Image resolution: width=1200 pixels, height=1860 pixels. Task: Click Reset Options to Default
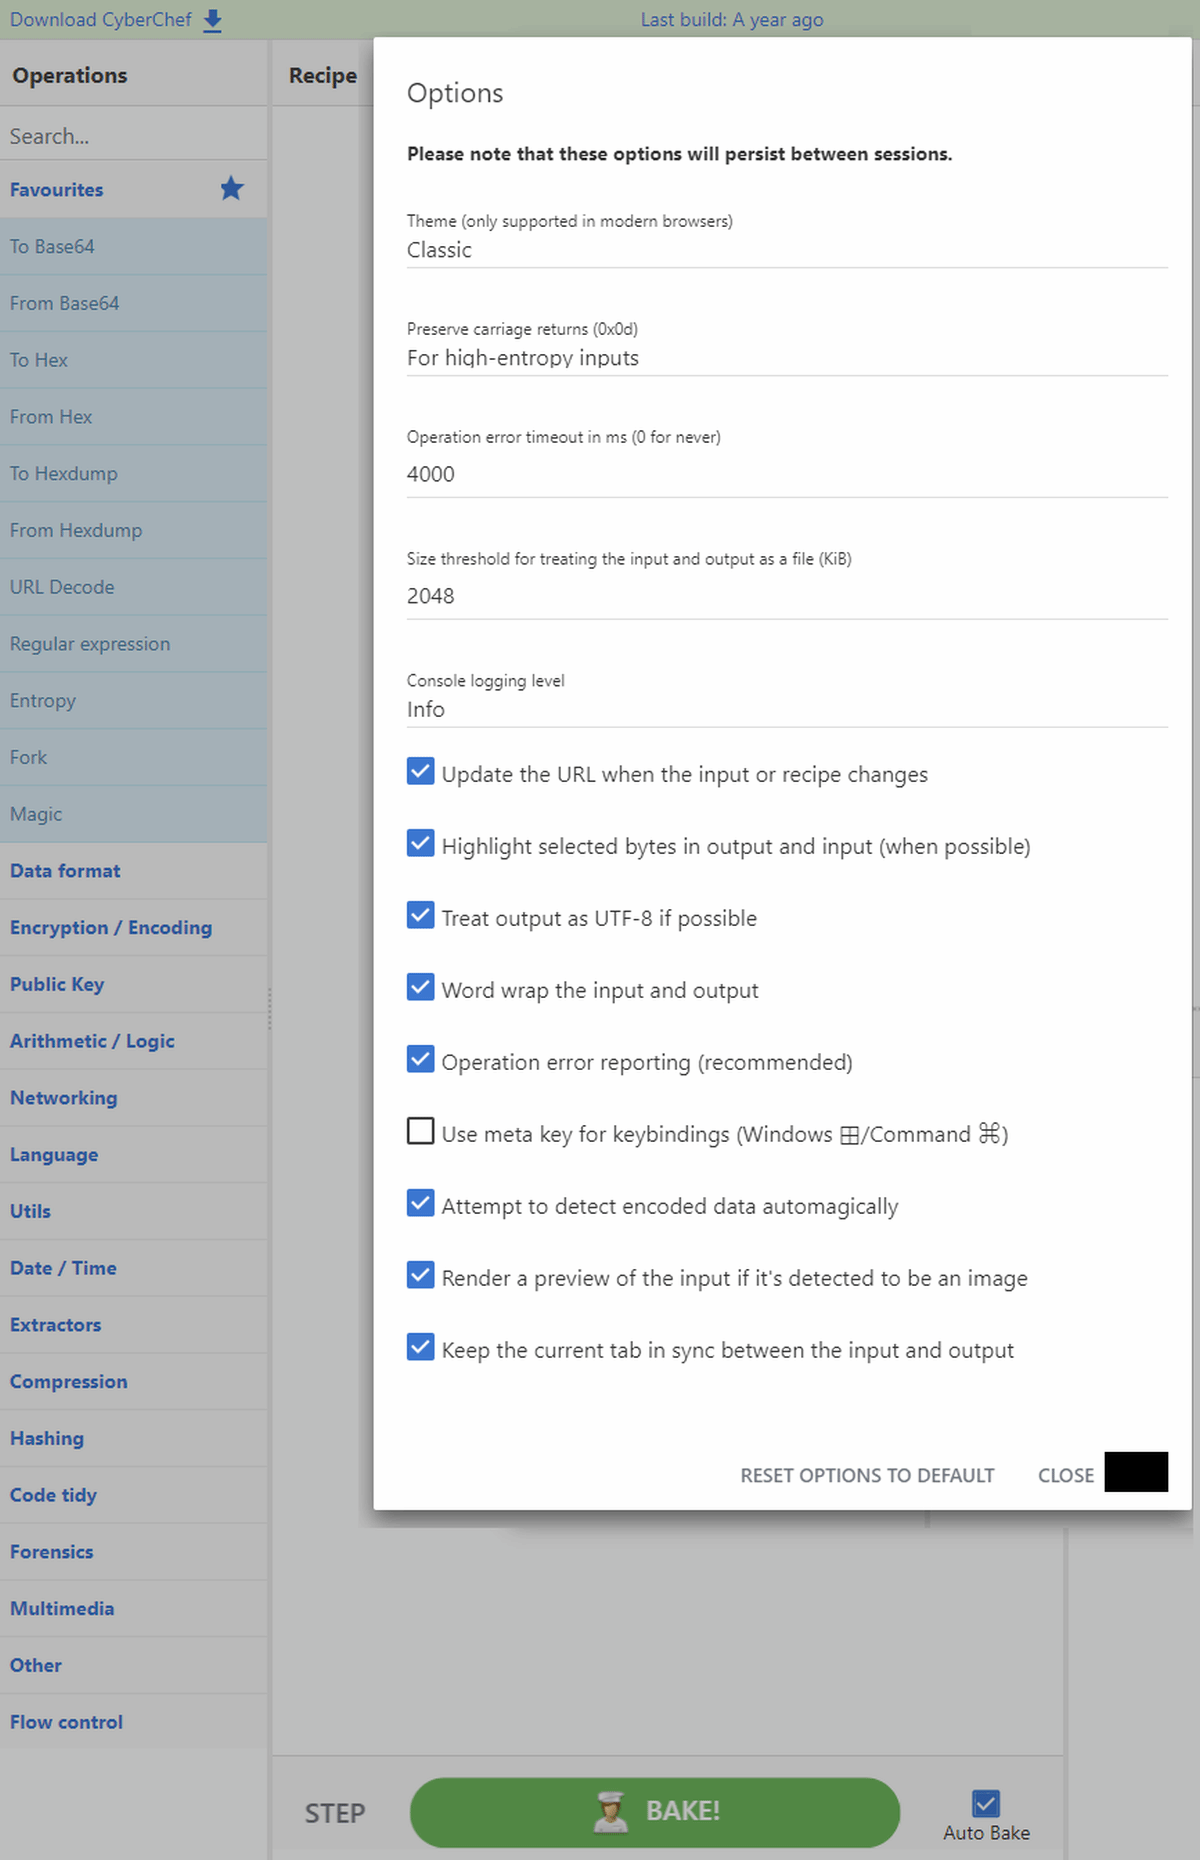867,1475
